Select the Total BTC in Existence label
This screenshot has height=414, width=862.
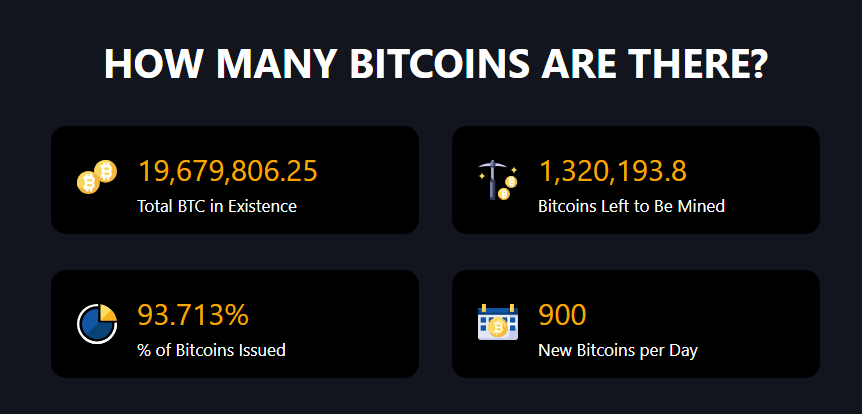click(217, 207)
